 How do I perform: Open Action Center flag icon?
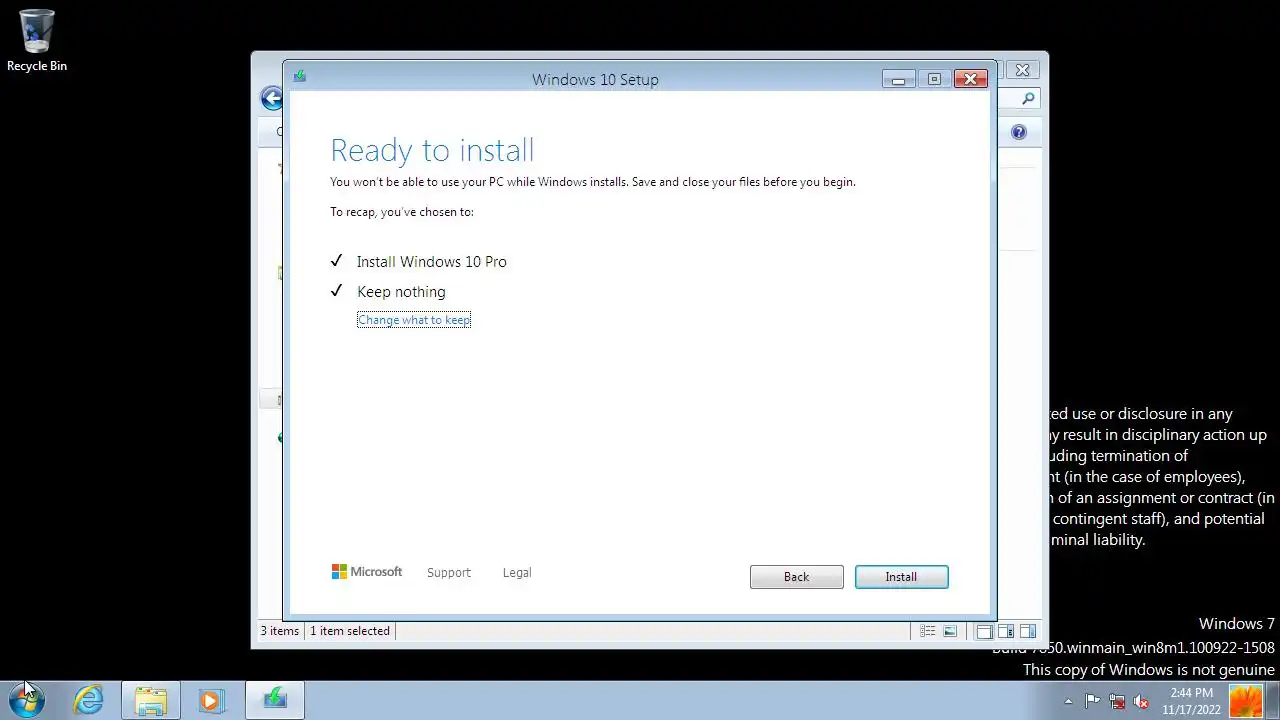click(1093, 701)
